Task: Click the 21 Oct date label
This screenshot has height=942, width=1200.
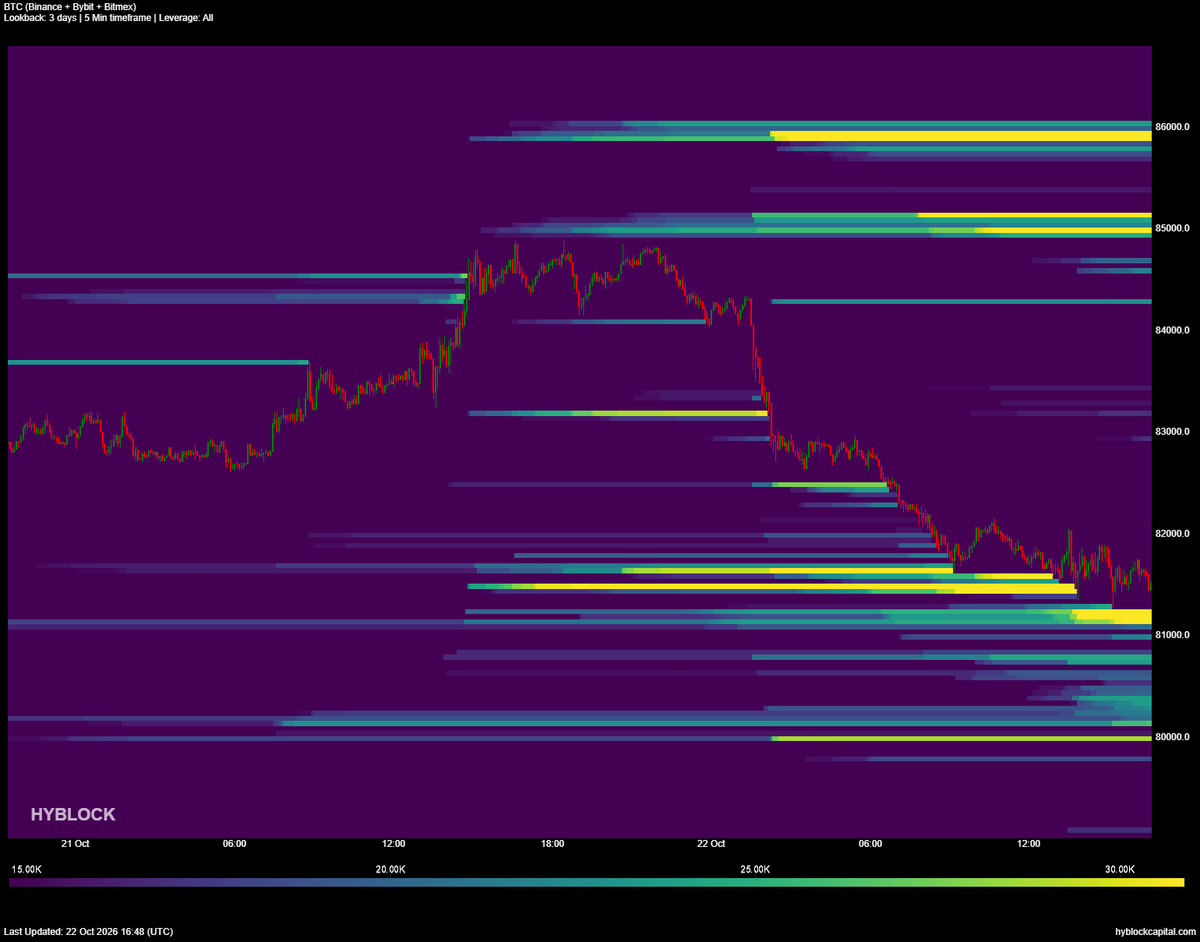Action: coord(75,844)
